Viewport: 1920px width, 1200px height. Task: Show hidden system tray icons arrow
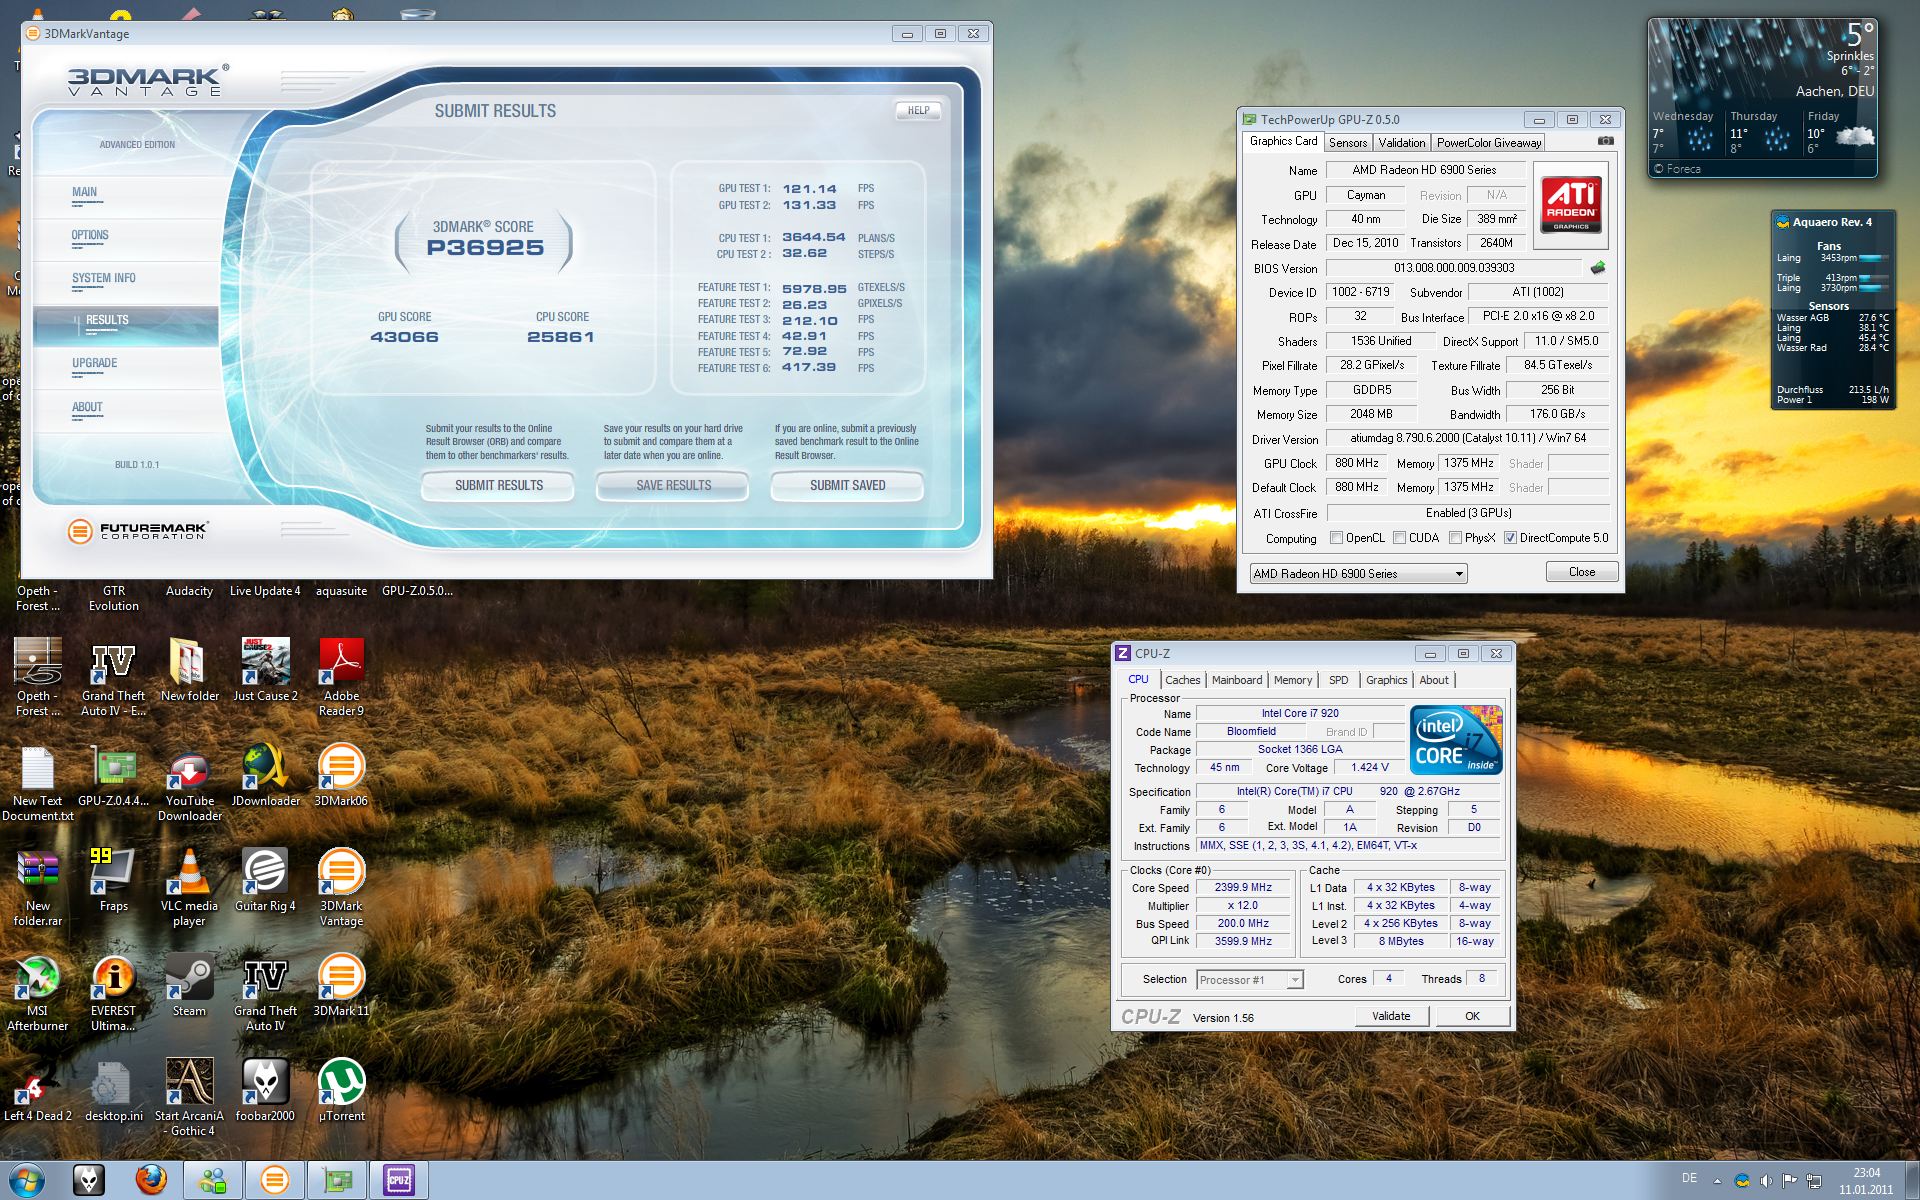pos(1718,1181)
